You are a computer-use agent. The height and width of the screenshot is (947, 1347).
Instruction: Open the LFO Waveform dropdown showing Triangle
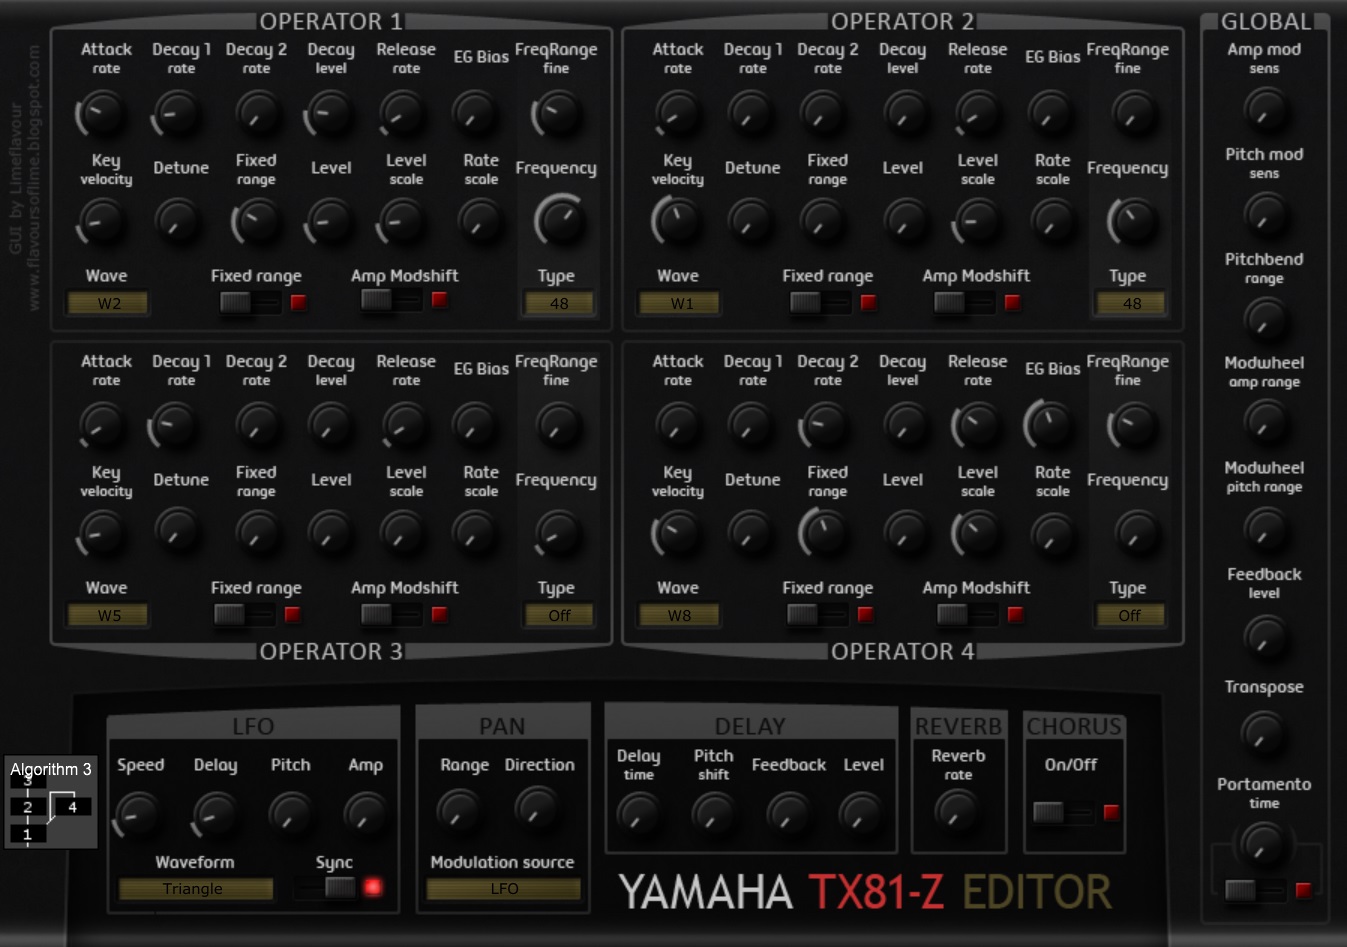click(x=196, y=889)
